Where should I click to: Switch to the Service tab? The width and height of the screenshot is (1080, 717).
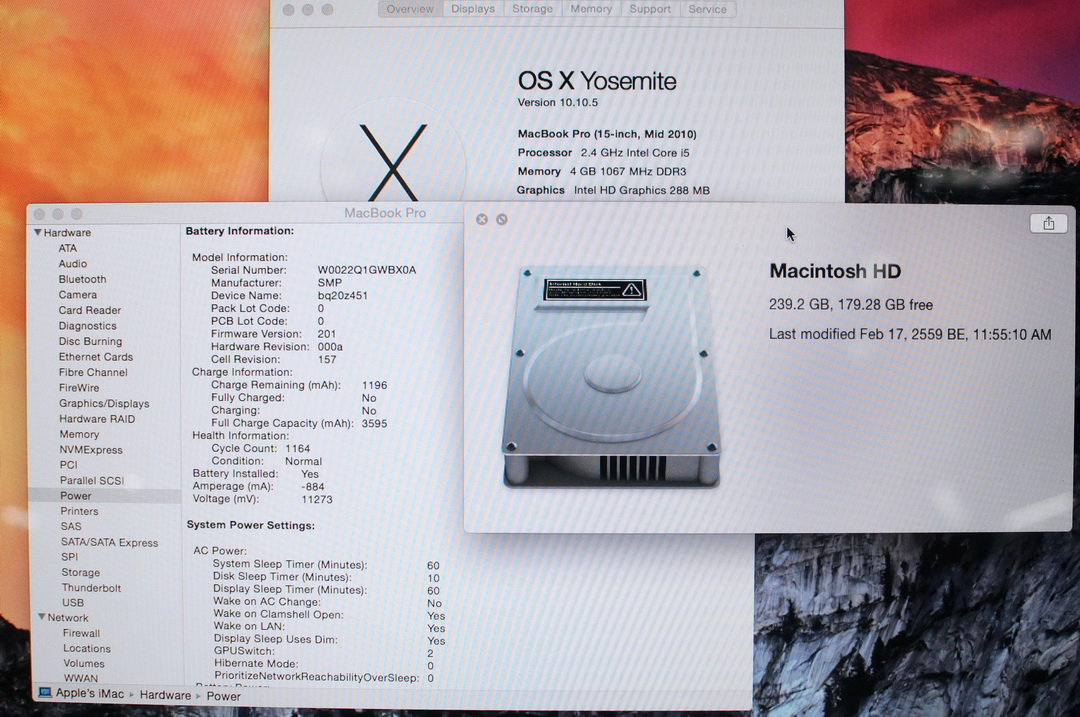tap(707, 9)
